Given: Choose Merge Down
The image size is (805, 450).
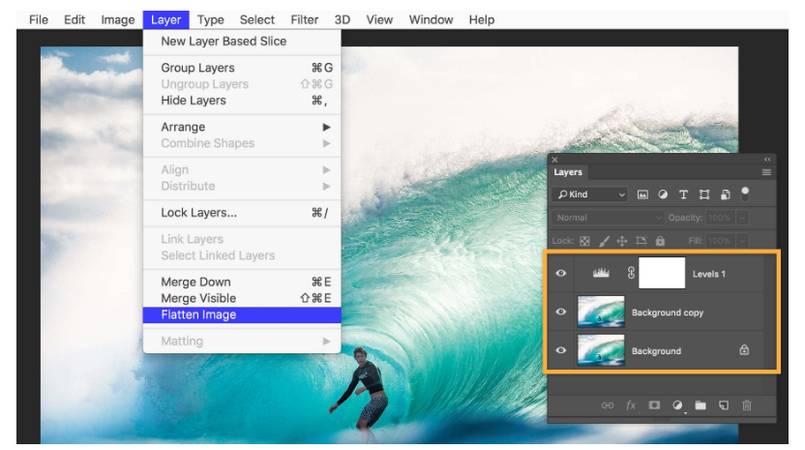Looking at the screenshot, I should 242,282.
